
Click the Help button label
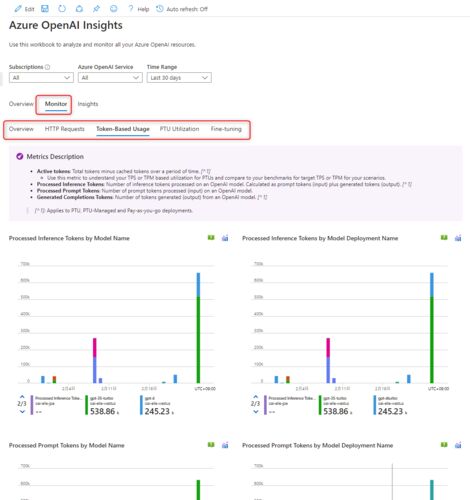click(143, 9)
